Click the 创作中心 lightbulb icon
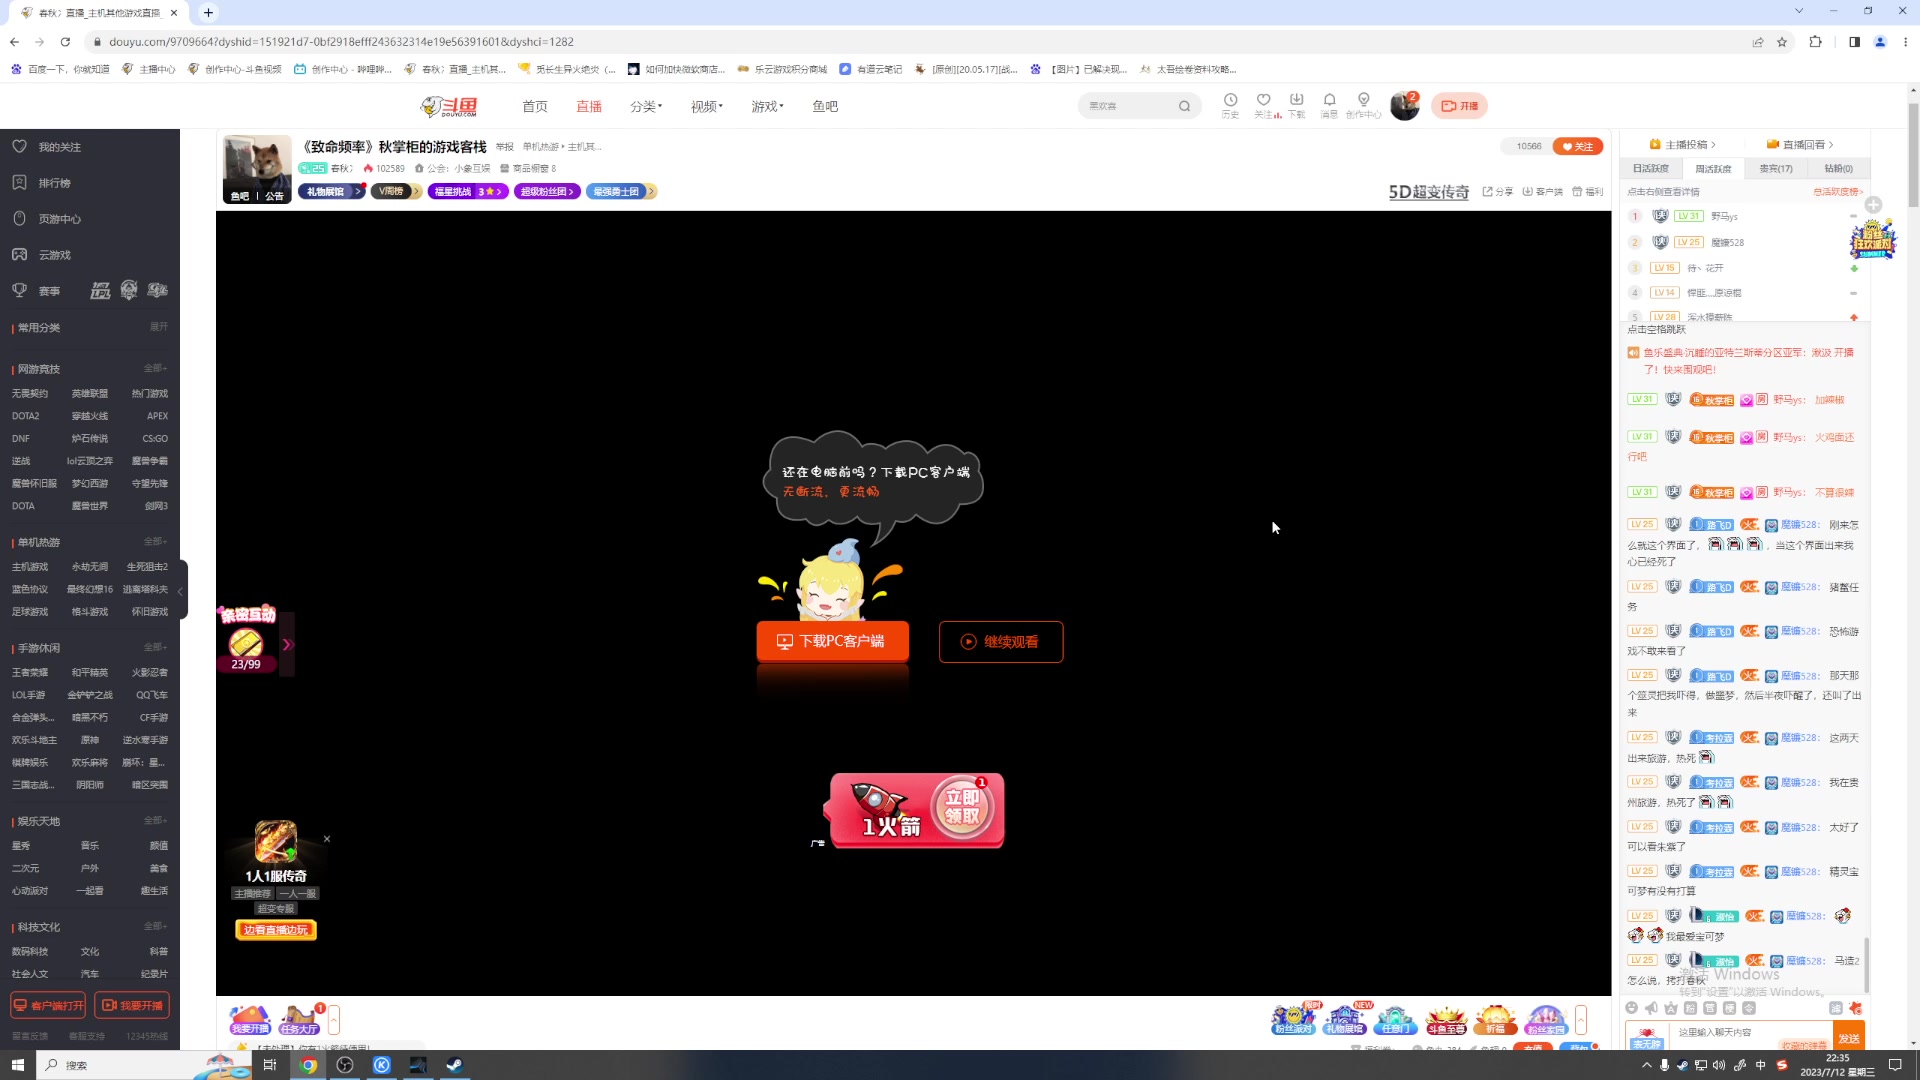Viewport: 1920px width, 1080px height. 1363,100
